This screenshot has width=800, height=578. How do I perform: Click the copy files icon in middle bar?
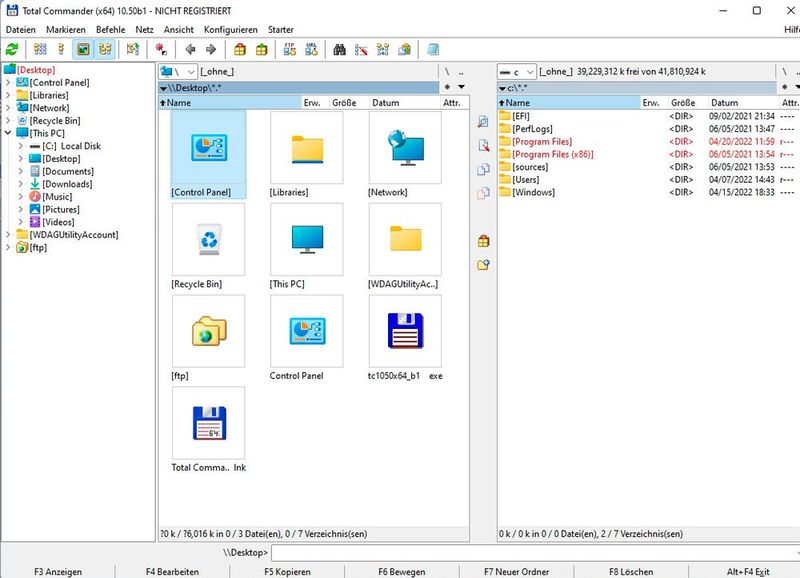pos(483,169)
